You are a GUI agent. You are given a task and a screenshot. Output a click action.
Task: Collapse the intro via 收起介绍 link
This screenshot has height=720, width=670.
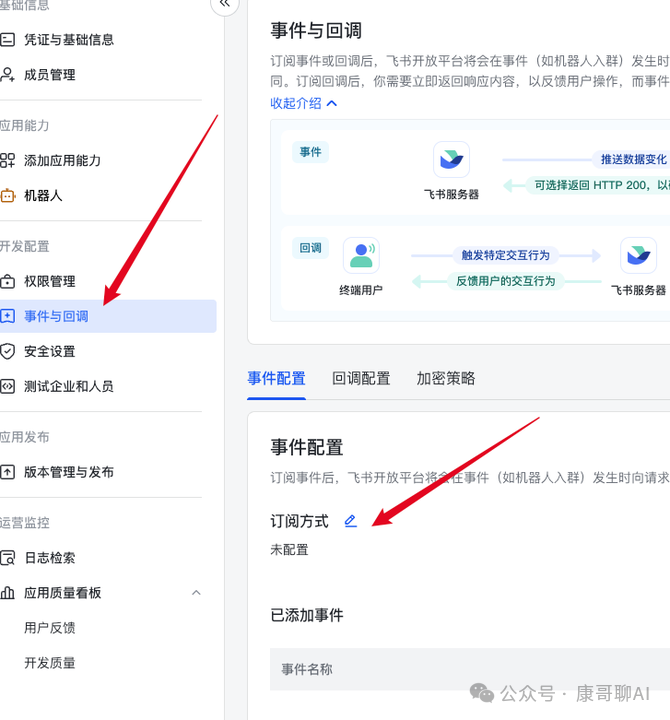click(x=304, y=103)
